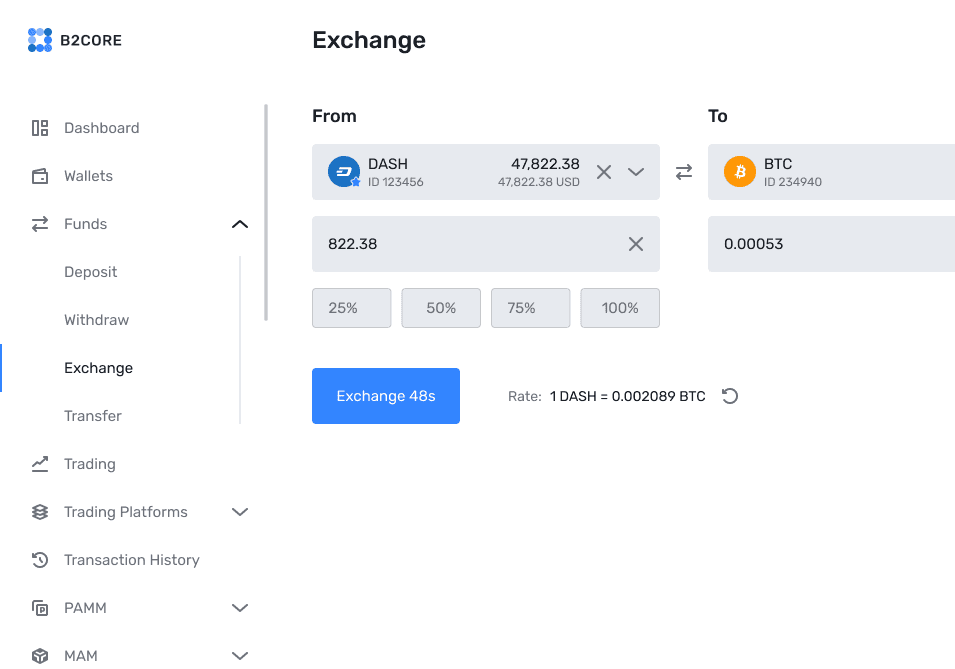The width and height of the screenshot is (955, 669).
Task: Expand the MAM submenu
Action: (240, 656)
